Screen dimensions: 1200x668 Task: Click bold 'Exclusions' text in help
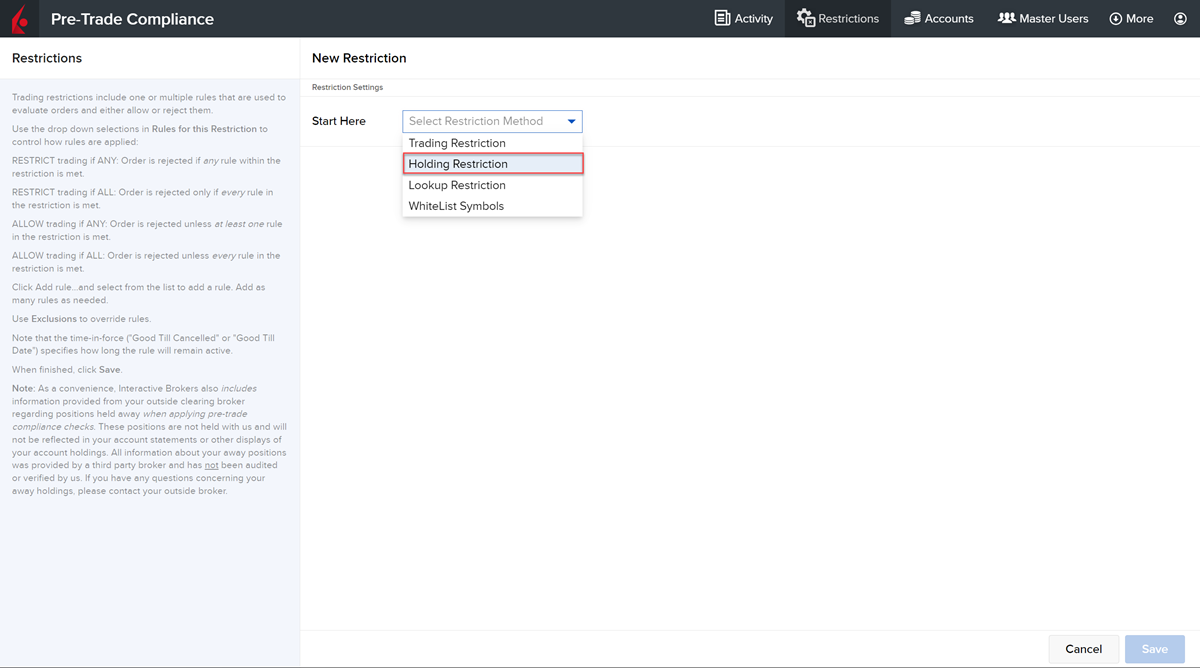[54, 319]
